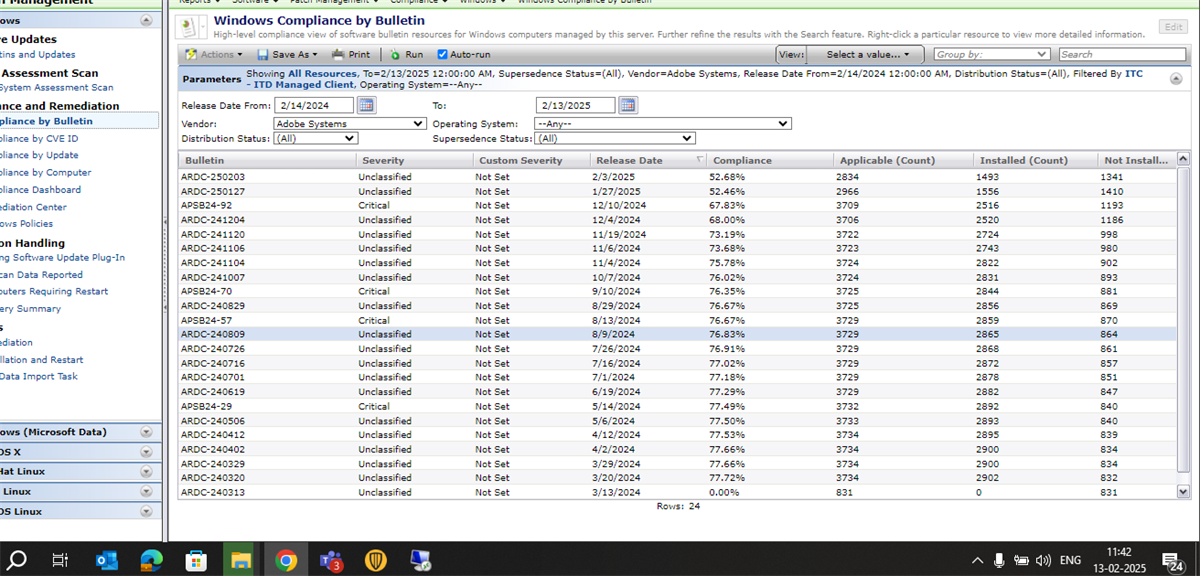Open File Explorer from the taskbar

241,560
